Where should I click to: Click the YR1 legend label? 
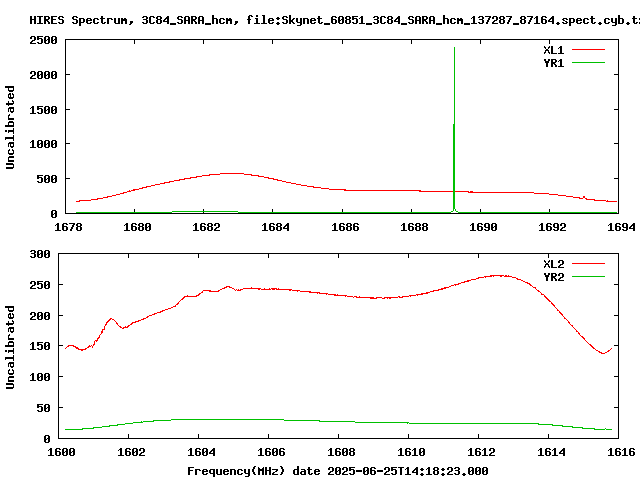(x=553, y=63)
